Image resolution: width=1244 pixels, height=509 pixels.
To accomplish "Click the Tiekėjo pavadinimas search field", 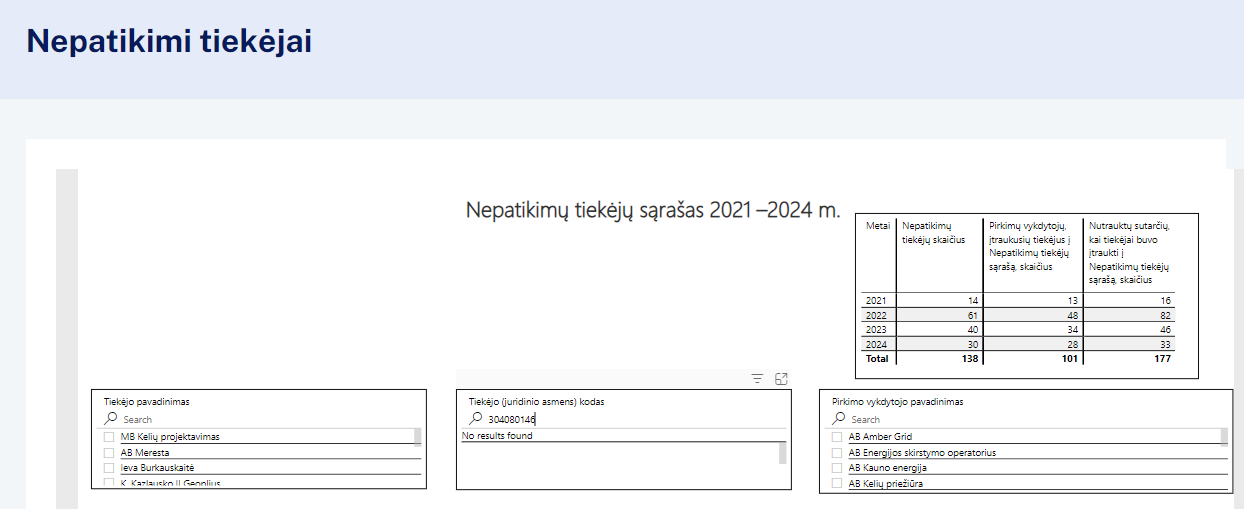I will [x=260, y=420].
